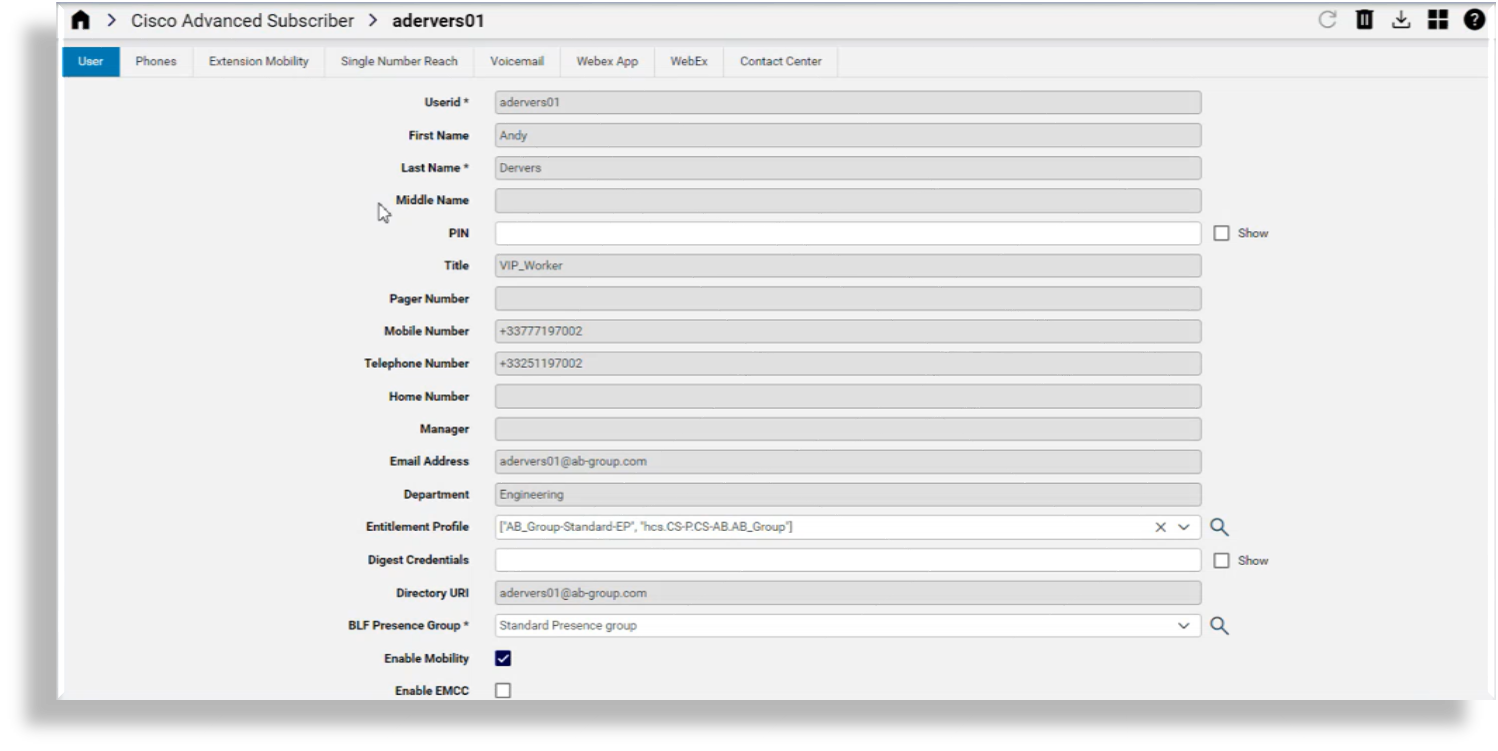Viewport: 1498px width, 751px height.
Task: Clear Entitlement Profile with the X control
Action: pyautogui.click(x=1162, y=527)
